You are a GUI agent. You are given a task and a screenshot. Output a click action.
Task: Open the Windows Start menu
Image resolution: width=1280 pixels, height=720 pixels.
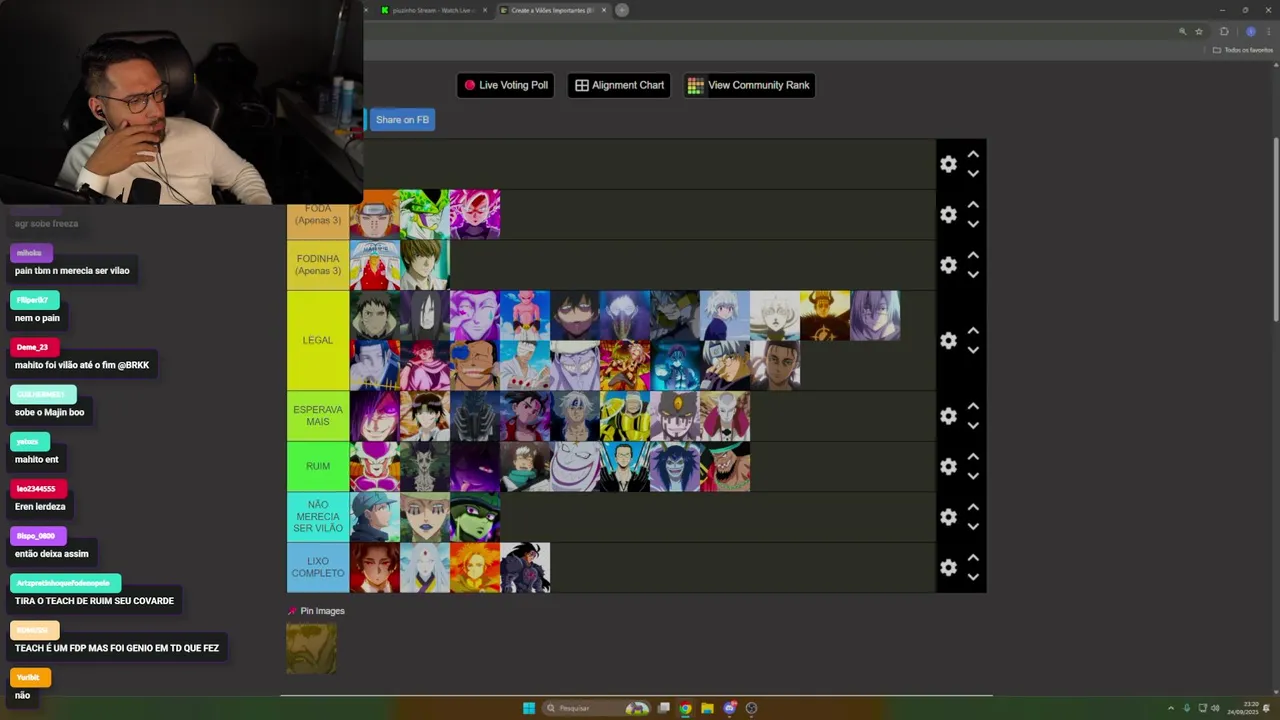529,708
